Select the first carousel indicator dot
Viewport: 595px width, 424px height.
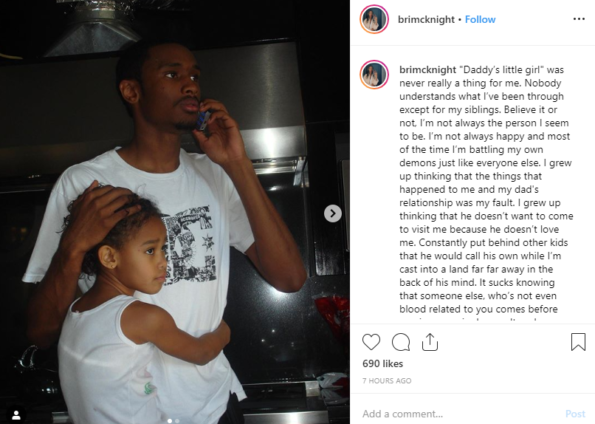pos(170,421)
